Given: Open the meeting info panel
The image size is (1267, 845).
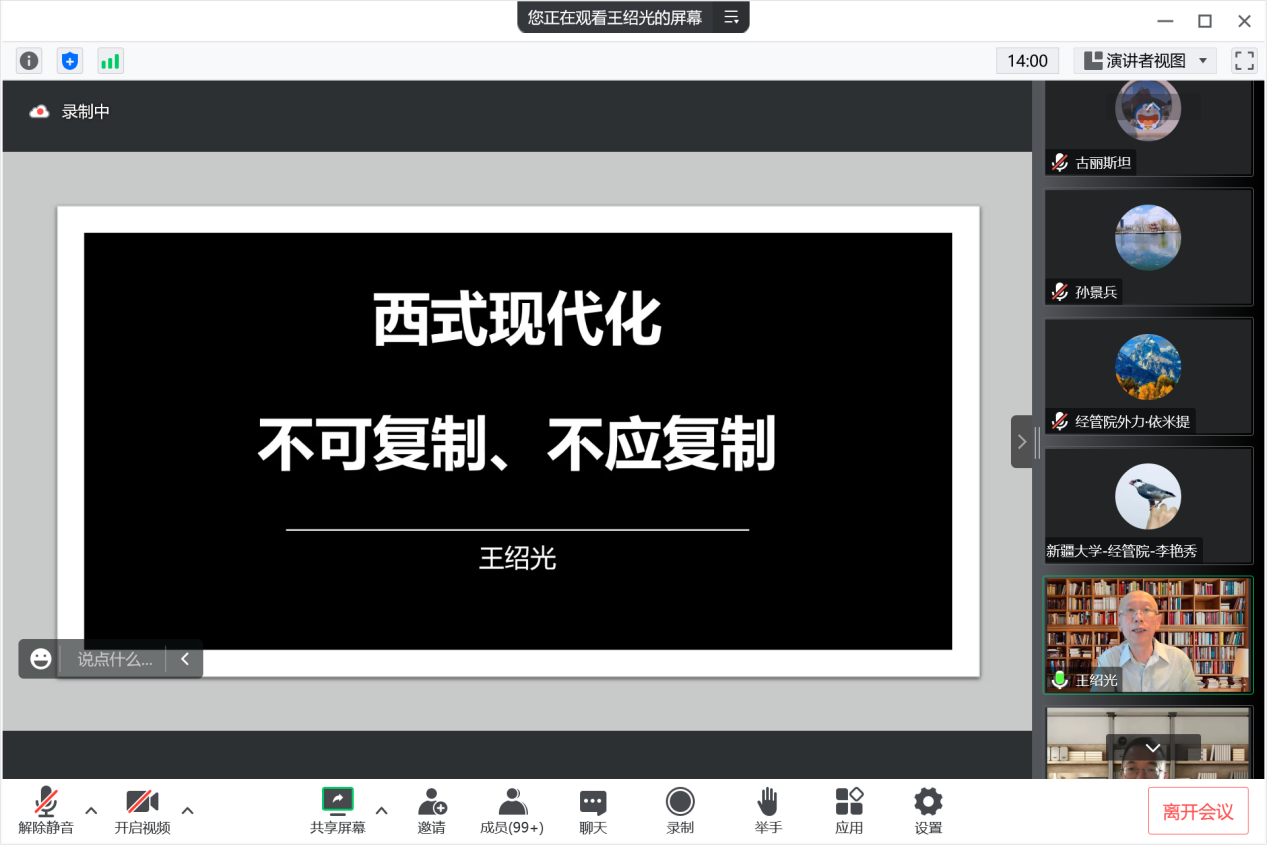Looking at the screenshot, I should coord(28,60).
